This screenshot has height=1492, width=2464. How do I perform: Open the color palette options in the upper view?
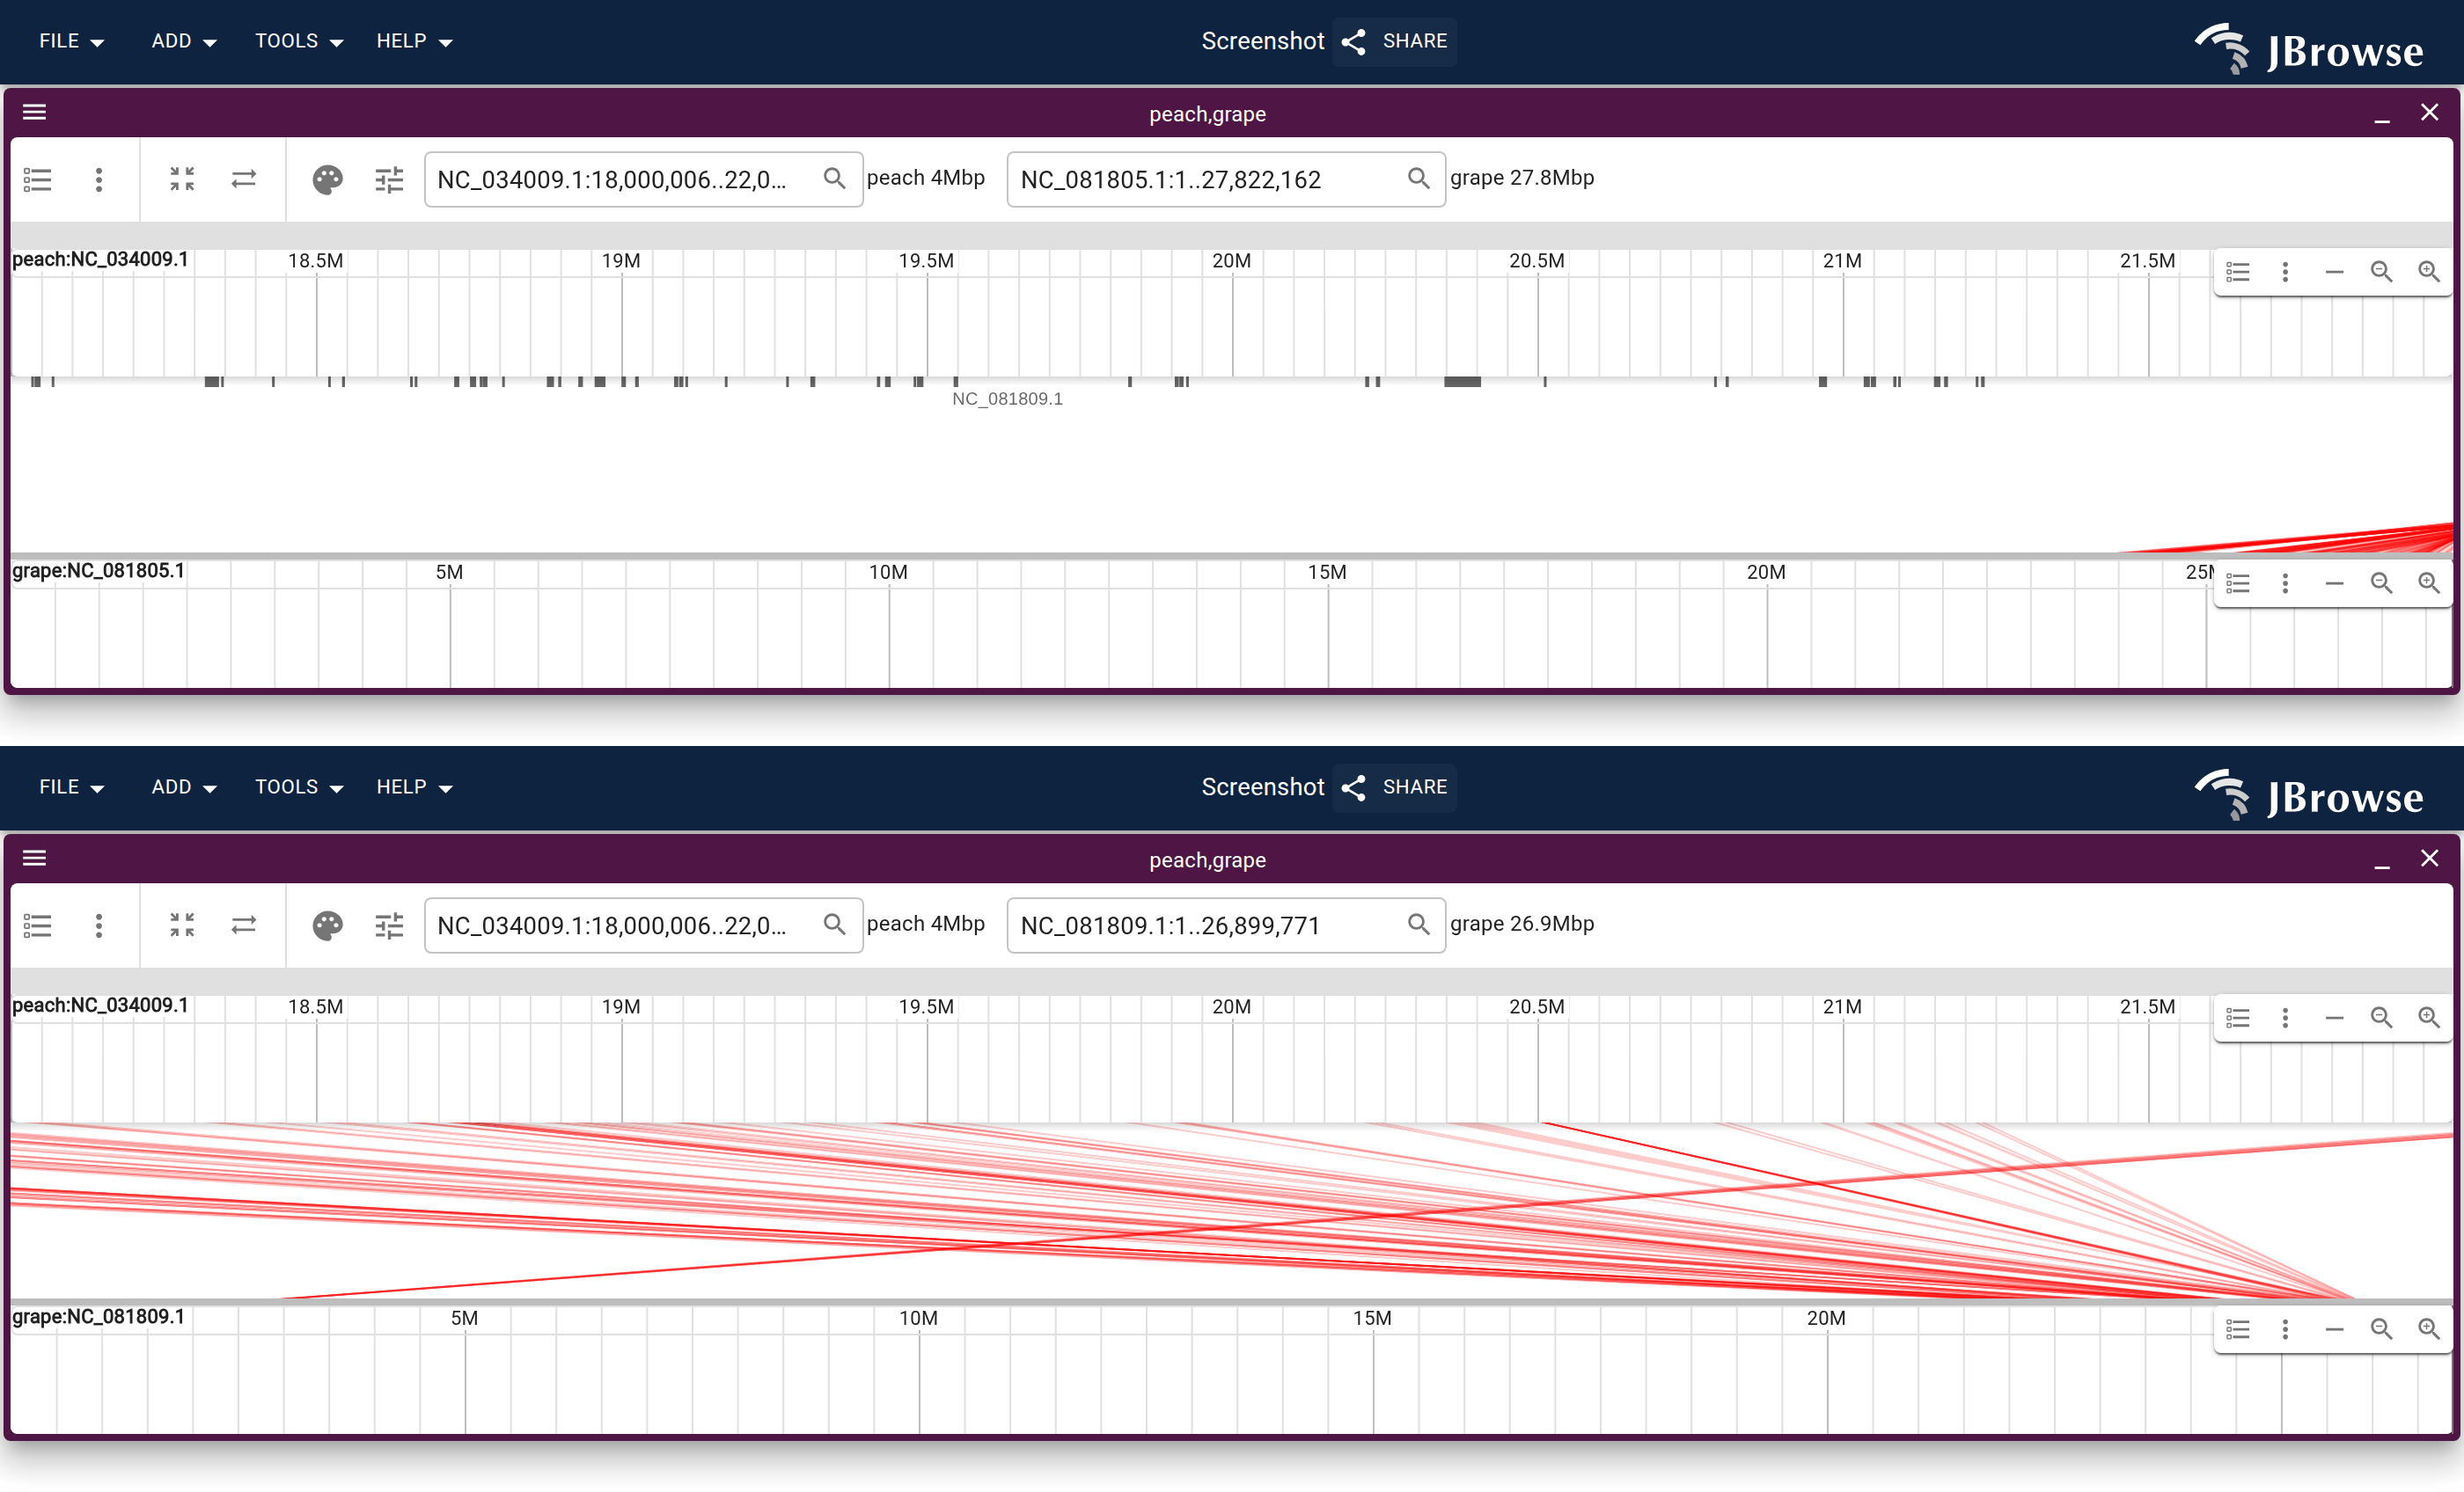pos(328,179)
